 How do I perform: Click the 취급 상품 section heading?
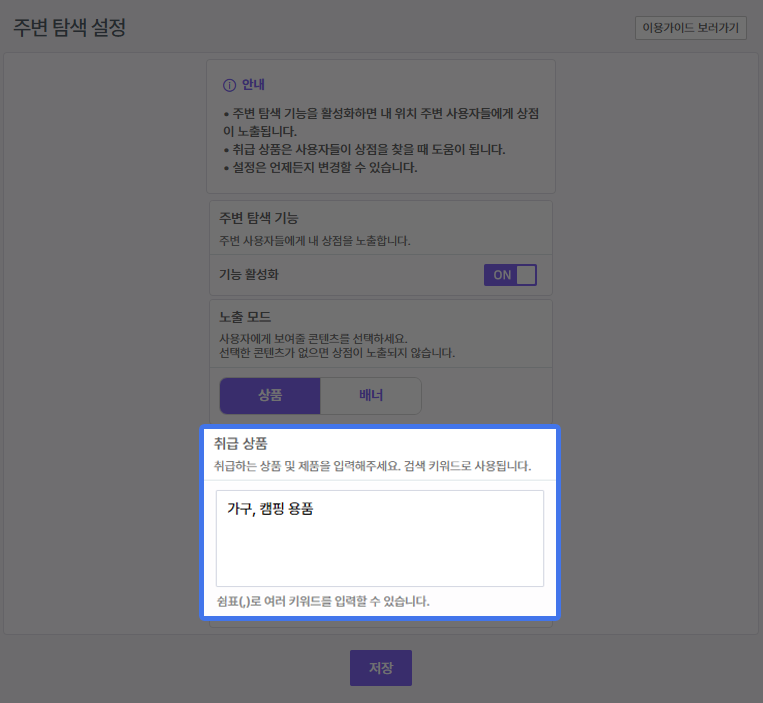tap(240, 443)
